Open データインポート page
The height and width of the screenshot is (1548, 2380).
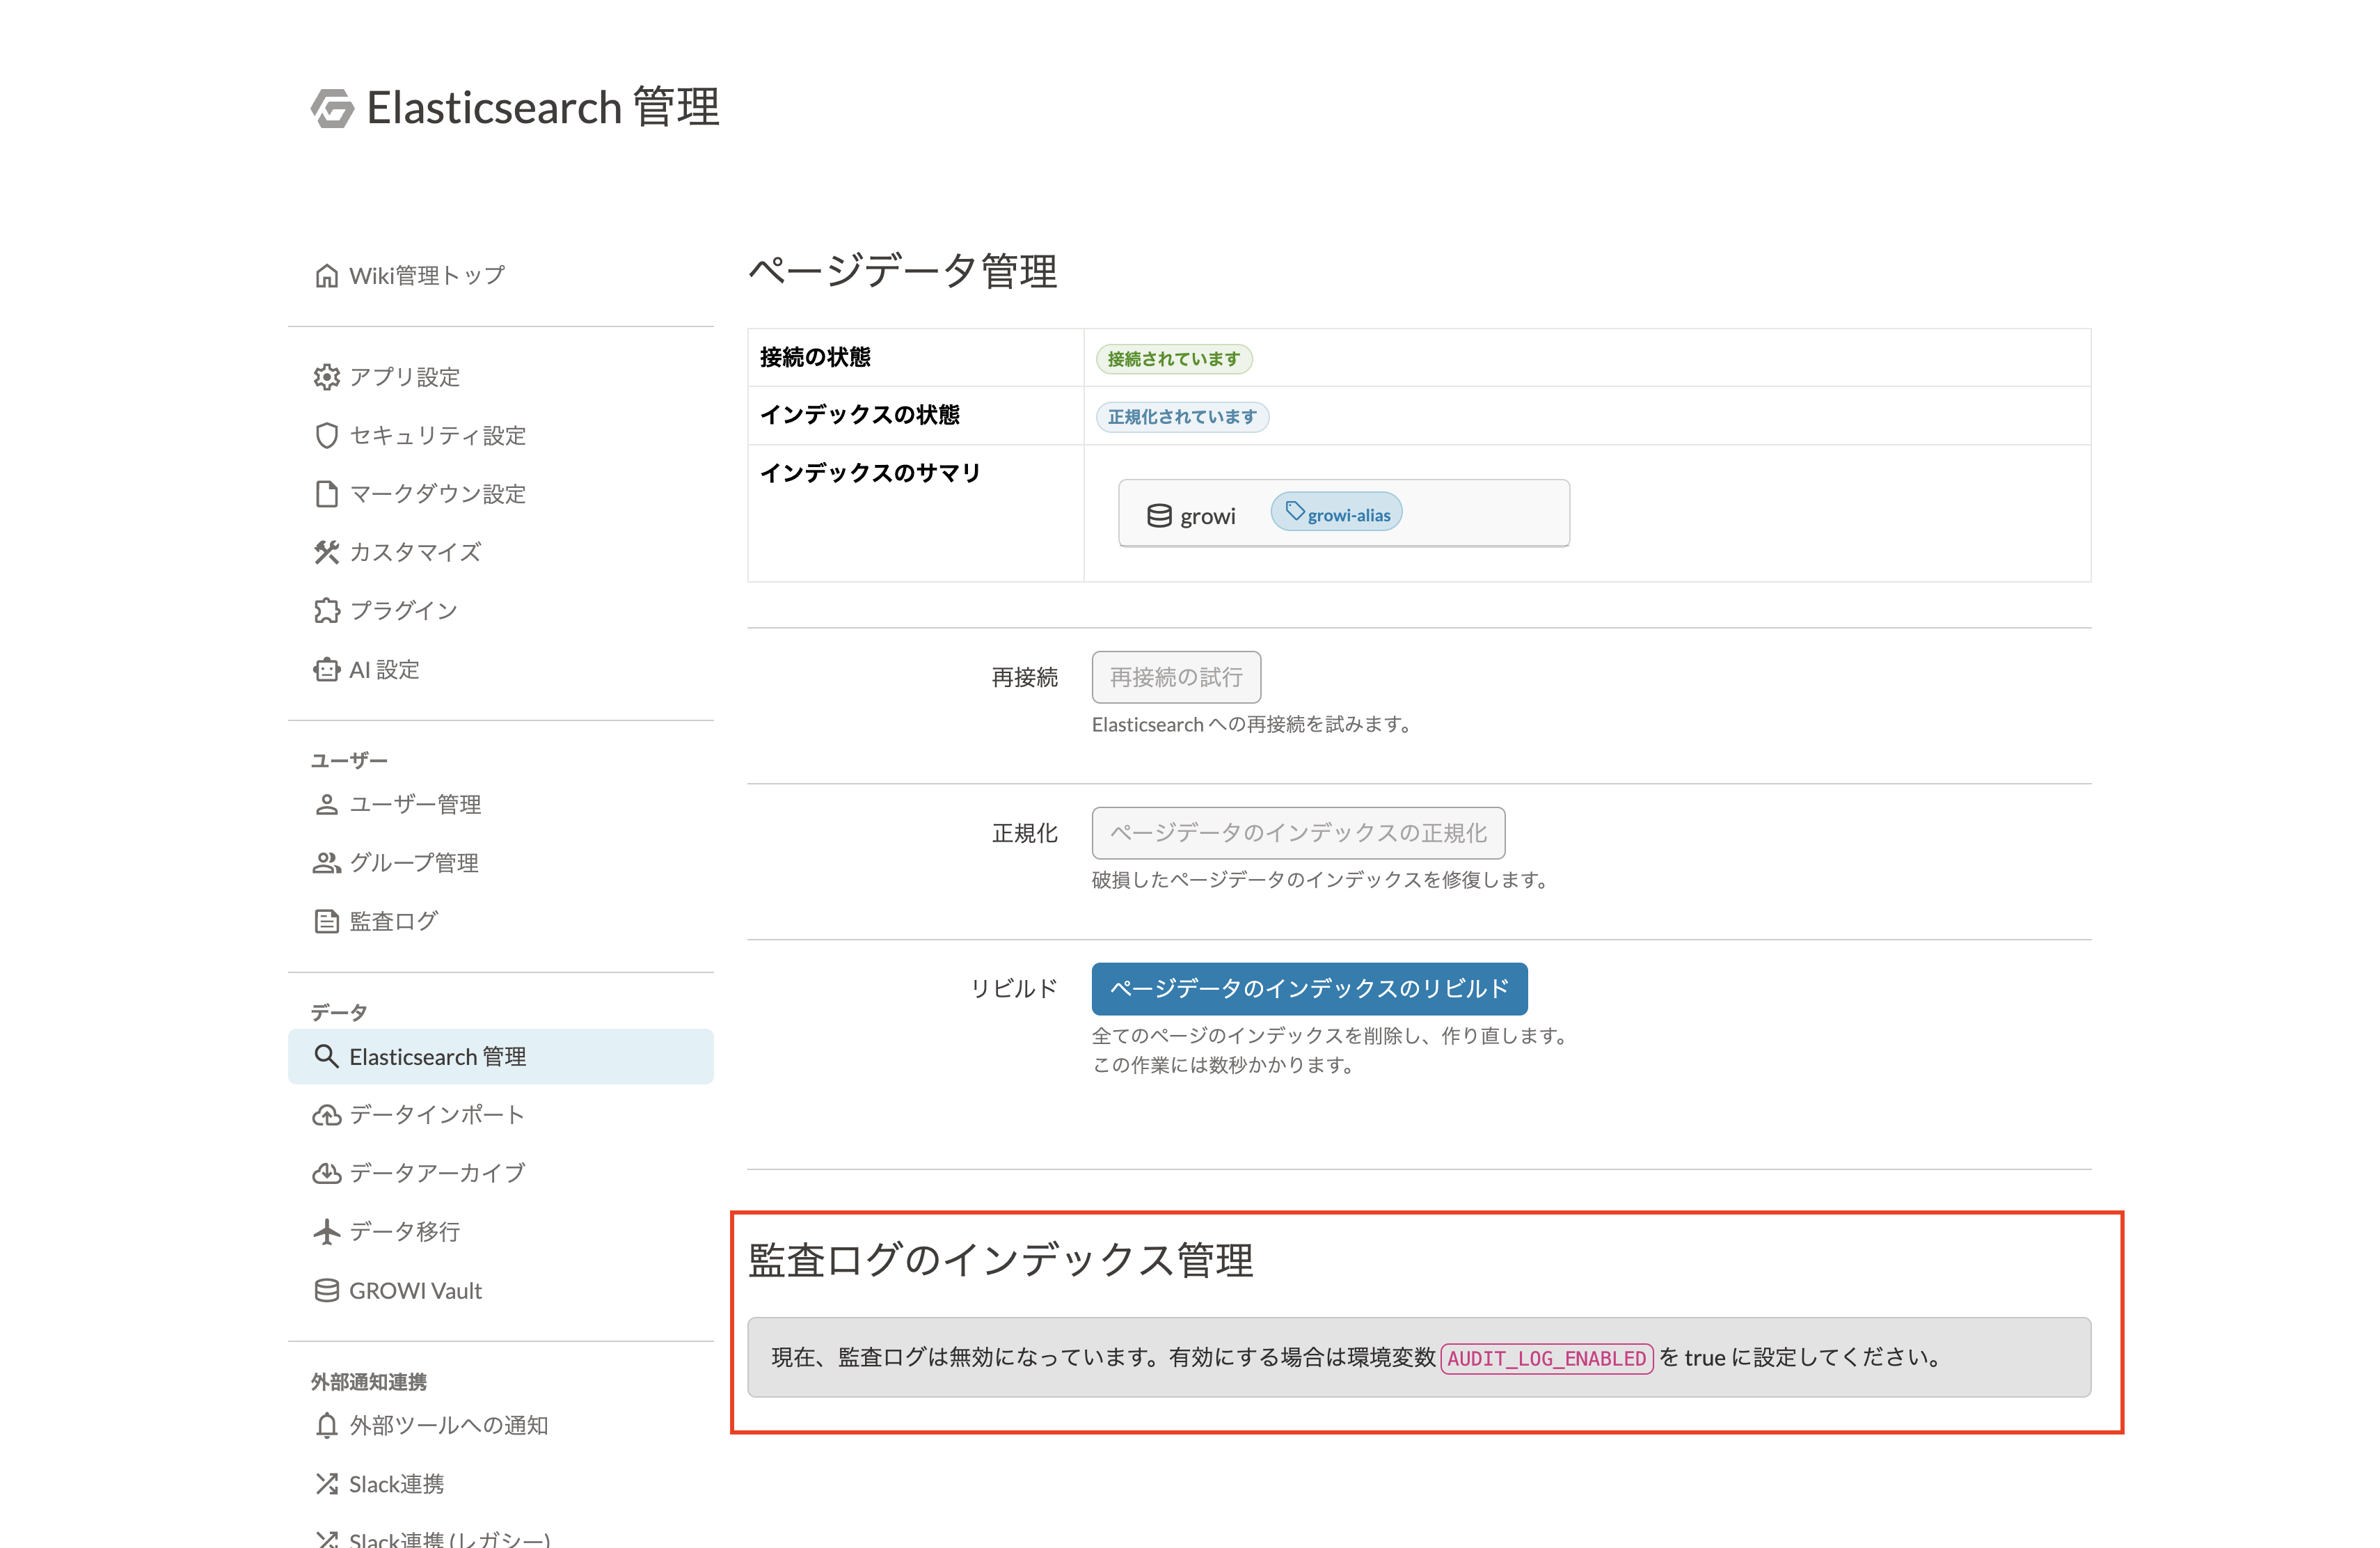[x=501, y=1115]
